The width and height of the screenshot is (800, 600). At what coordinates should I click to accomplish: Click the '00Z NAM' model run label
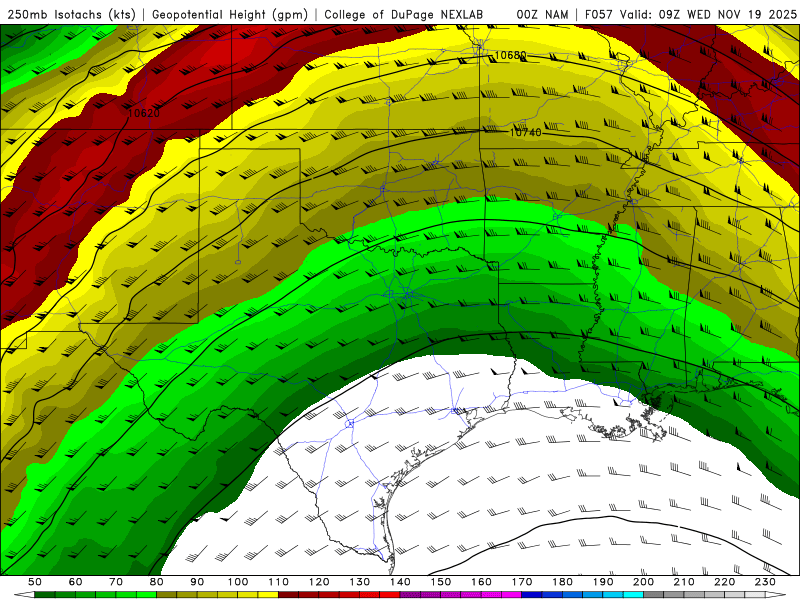(x=542, y=14)
